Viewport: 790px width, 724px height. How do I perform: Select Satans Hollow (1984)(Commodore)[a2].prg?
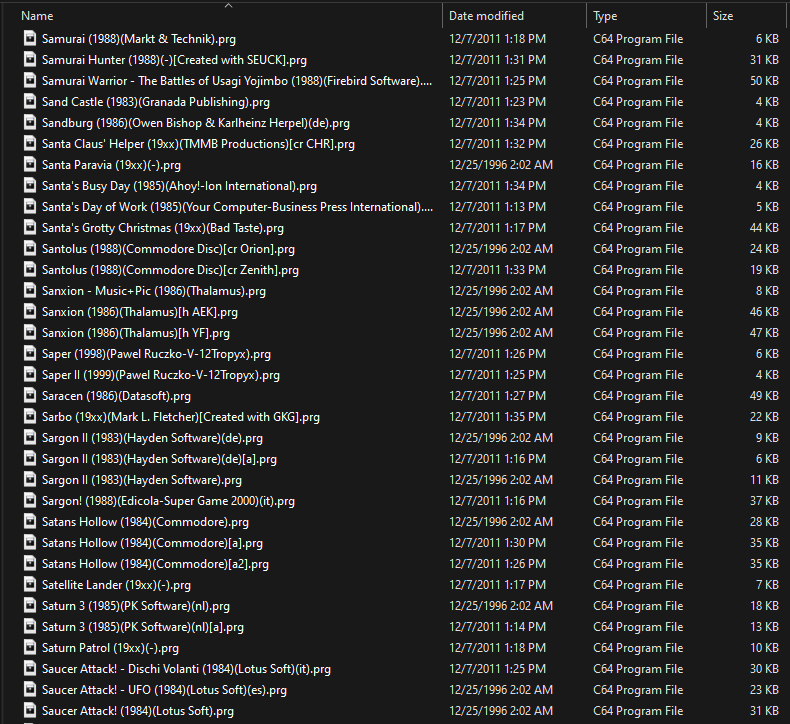click(x=155, y=564)
